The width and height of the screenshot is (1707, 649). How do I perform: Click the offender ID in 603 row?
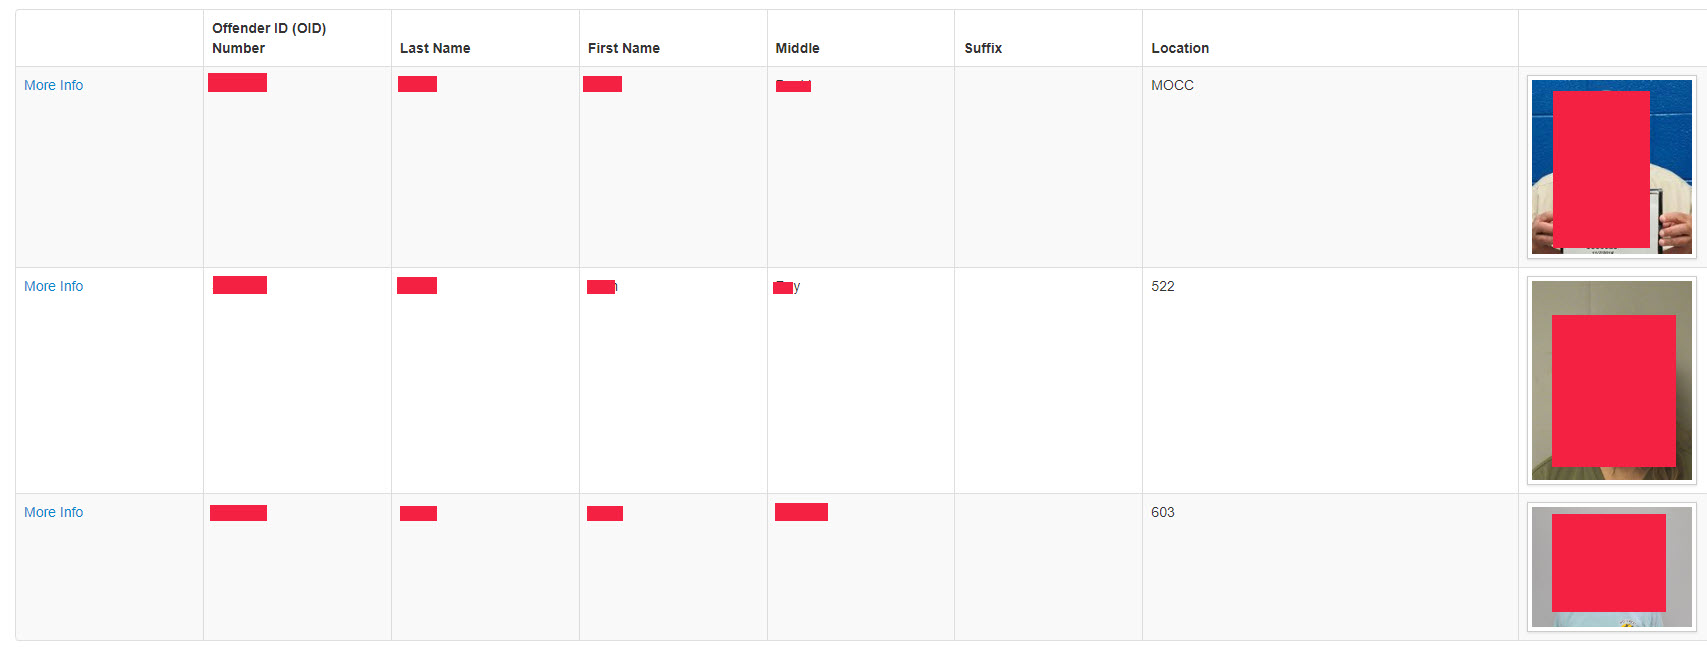click(238, 513)
